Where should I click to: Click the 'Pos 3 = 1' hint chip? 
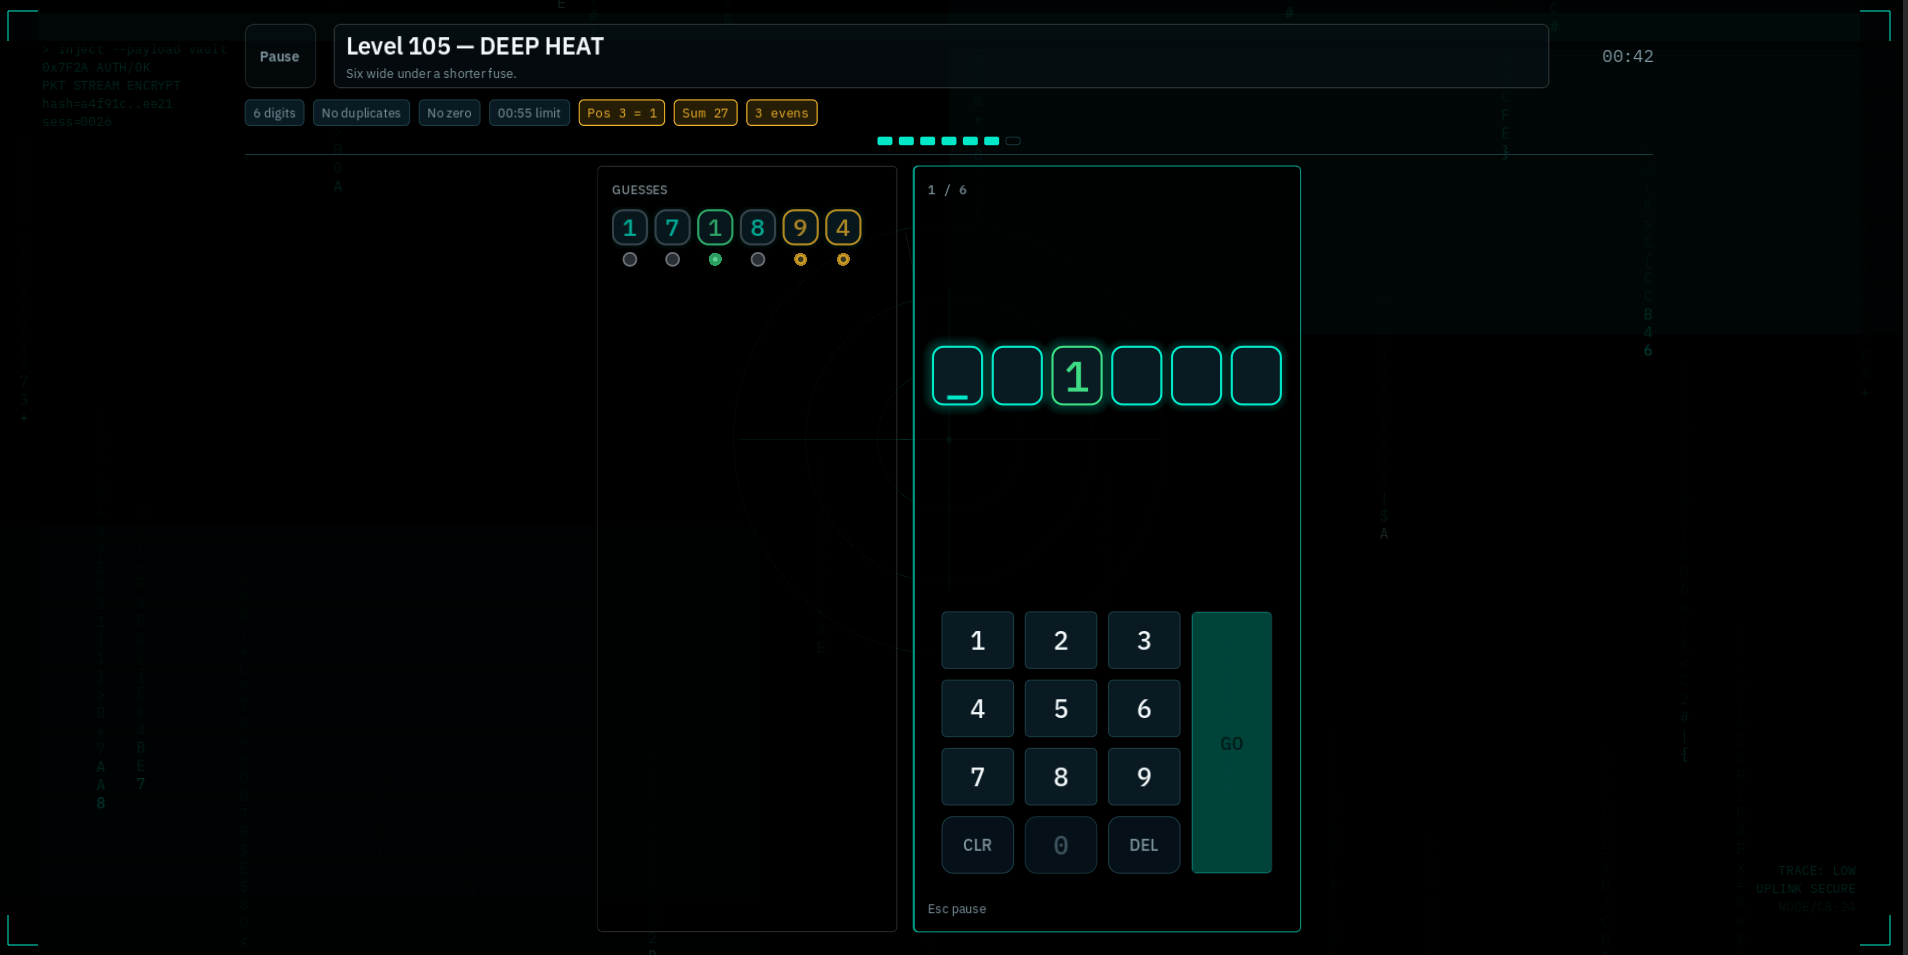pyautogui.click(x=622, y=113)
